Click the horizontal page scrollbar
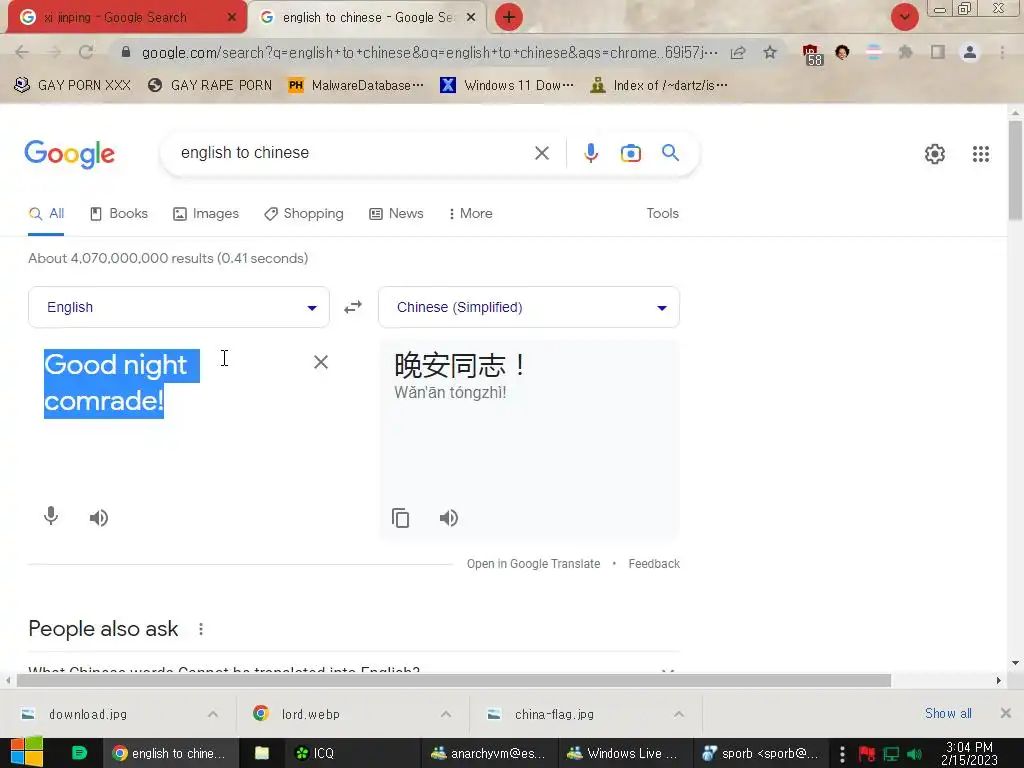Screen dimensions: 1024x768 coord(454,680)
